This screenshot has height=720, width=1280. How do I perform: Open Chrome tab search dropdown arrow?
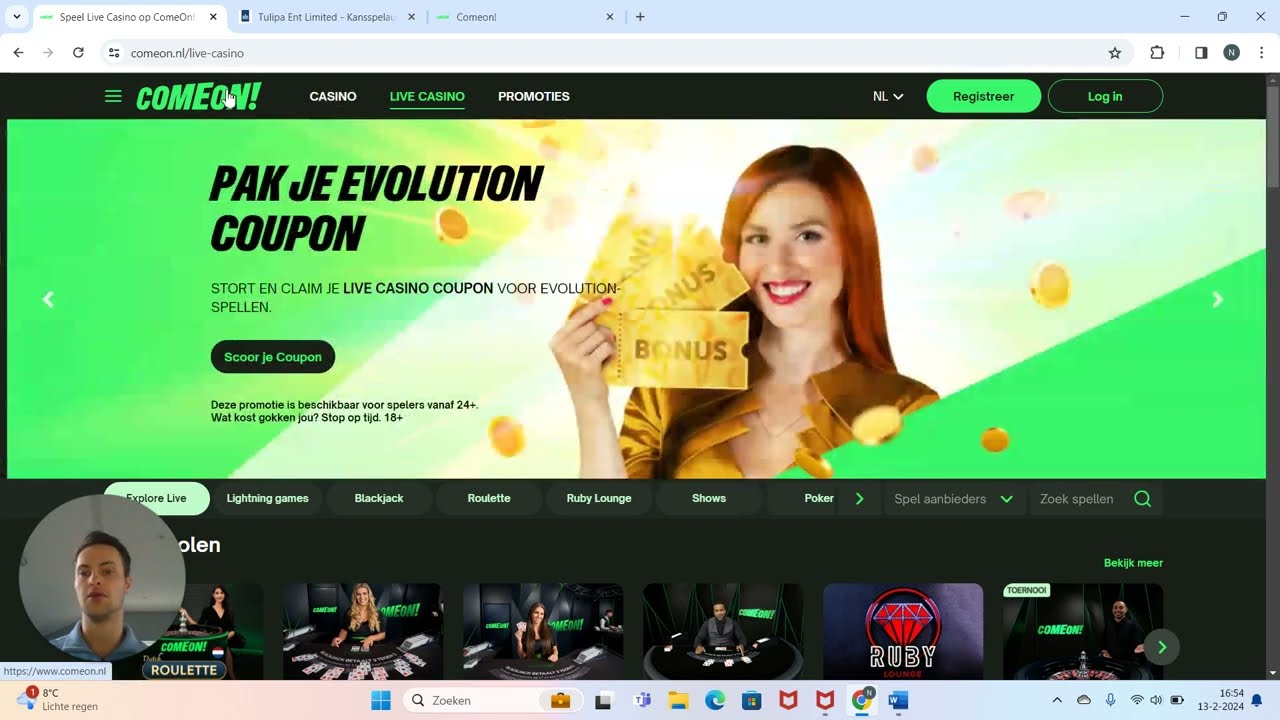(16, 17)
